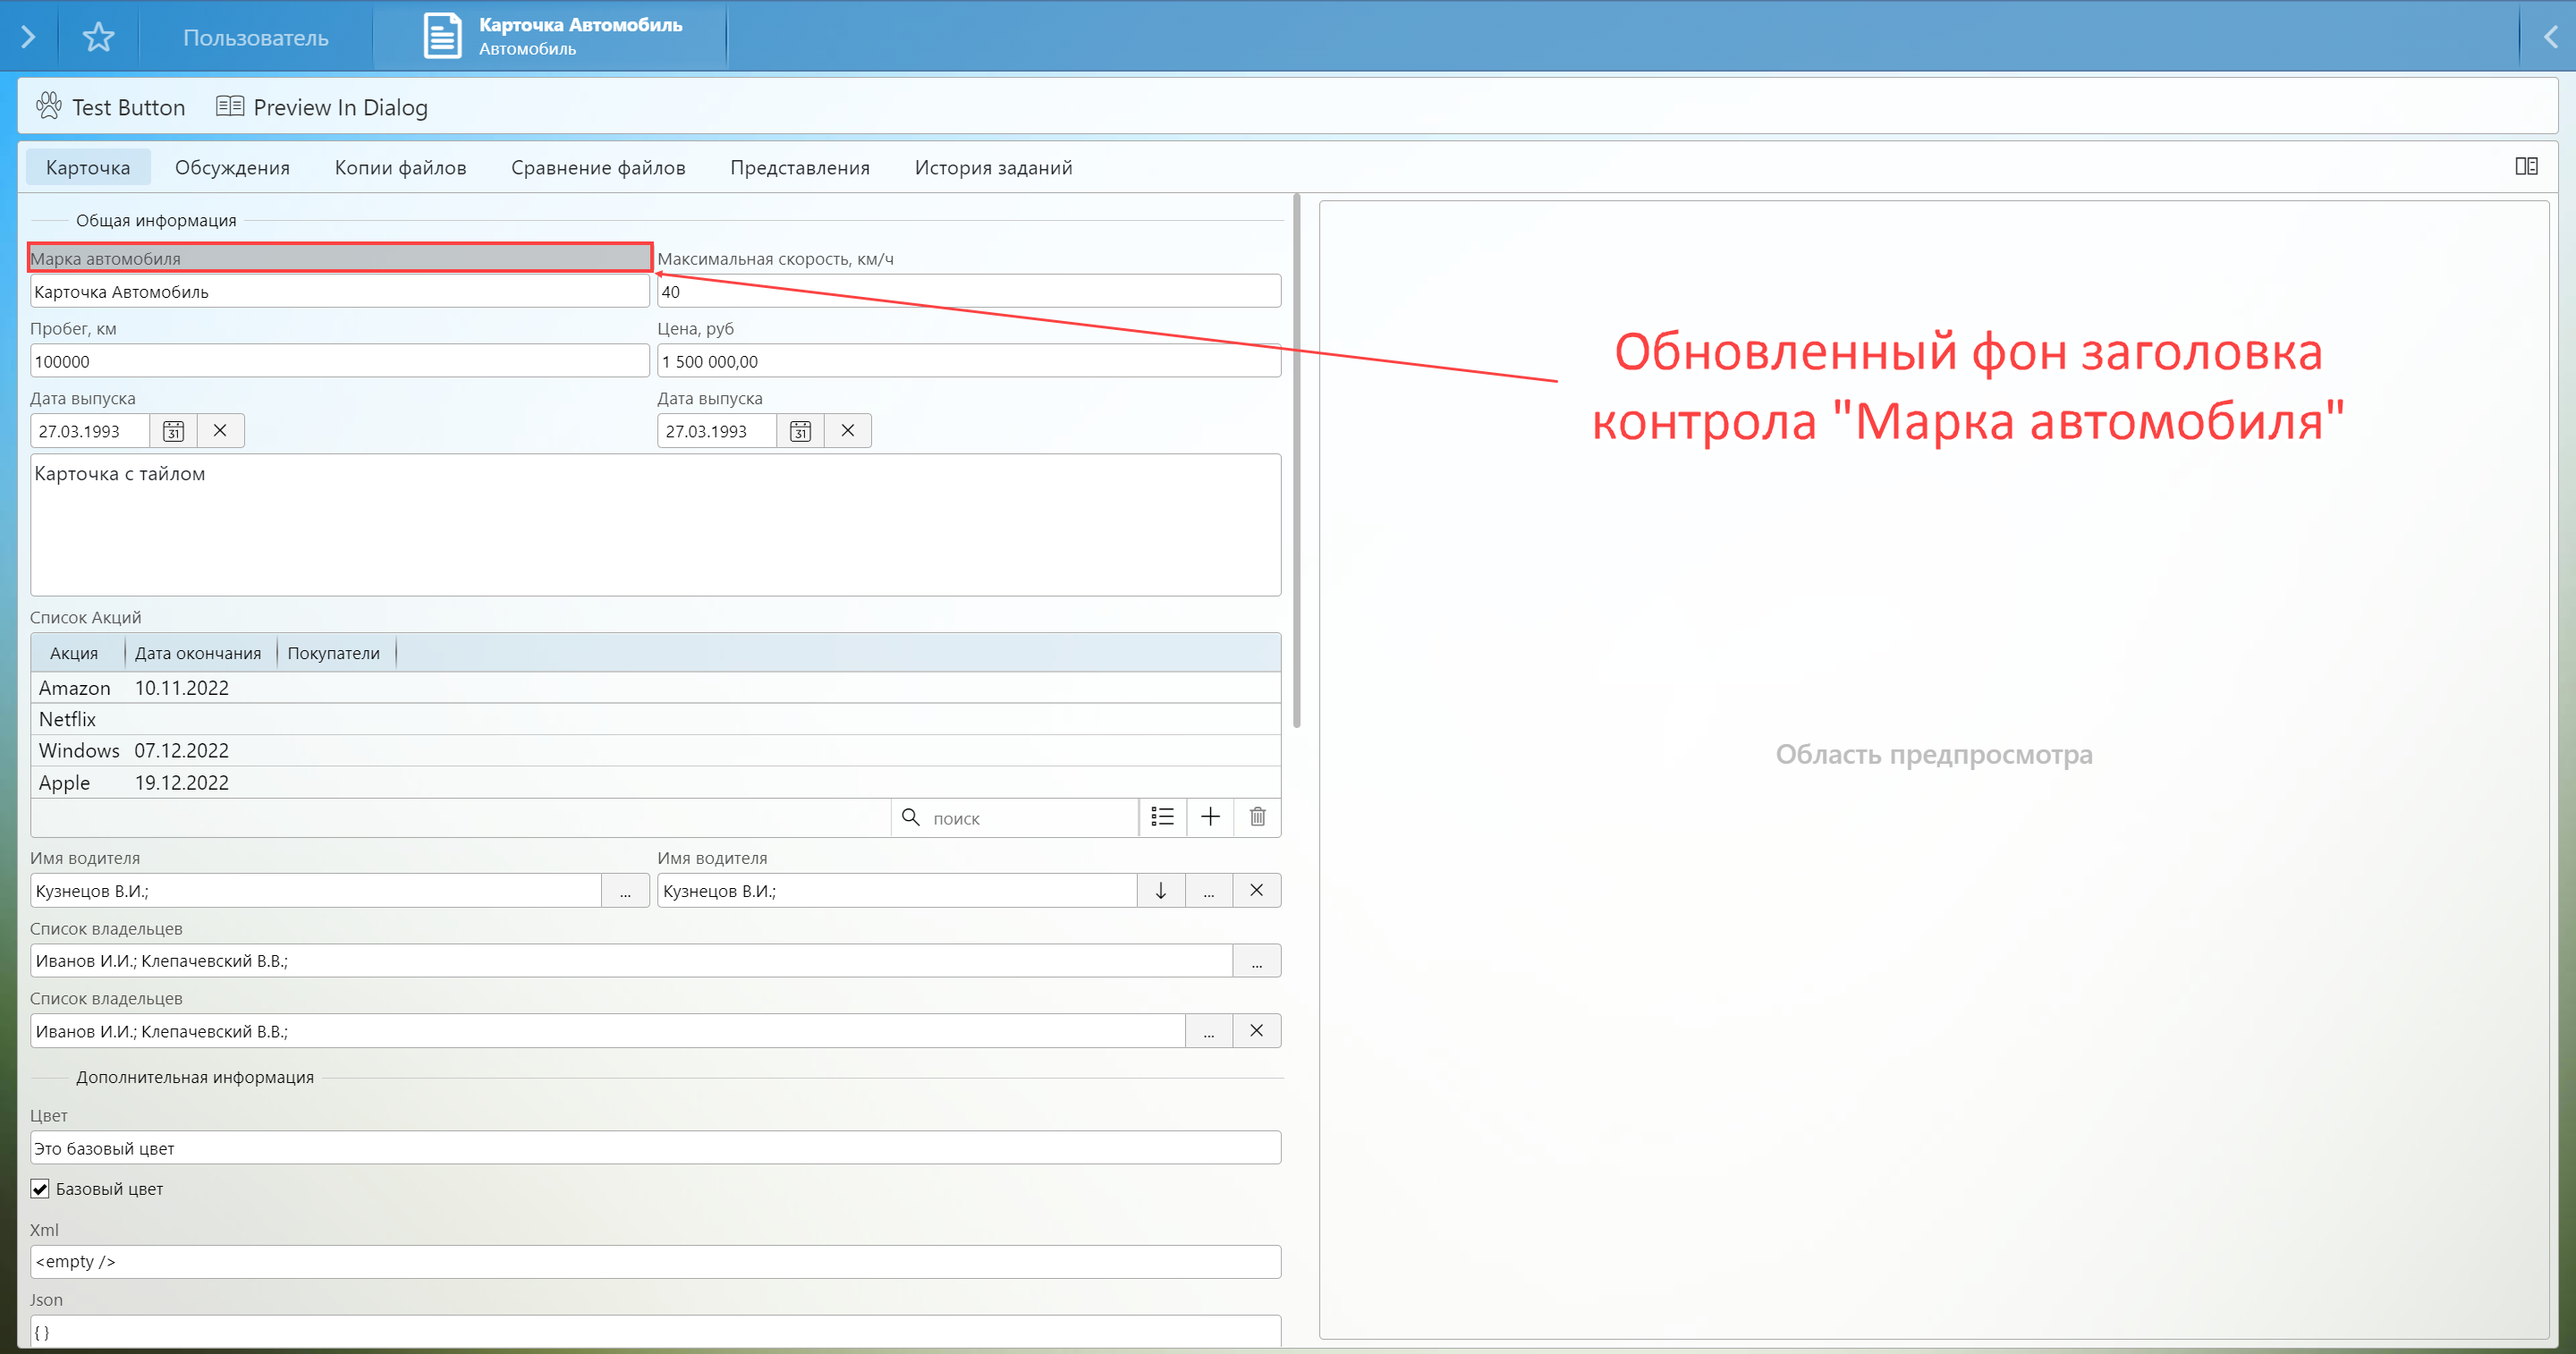Click the add row plus icon
Screen dimensions: 2576x1354
point(1210,817)
